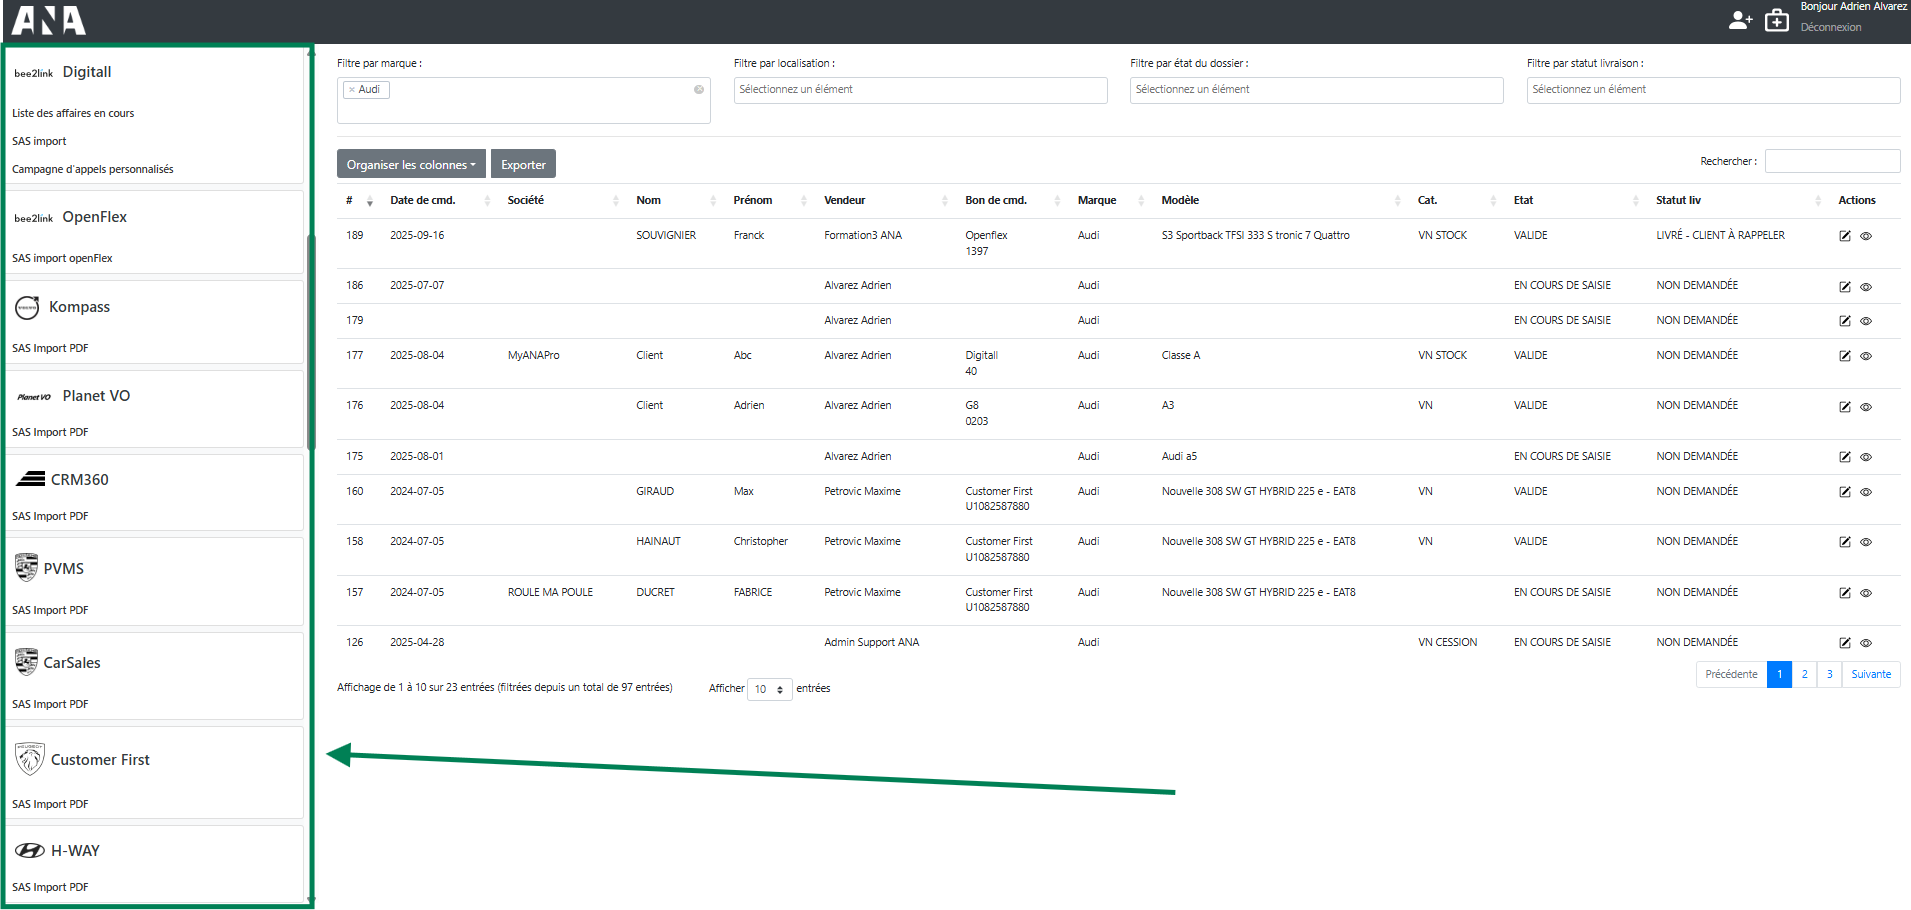View order 126 with eye icon
The image size is (1911, 910).
[1866, 643]
